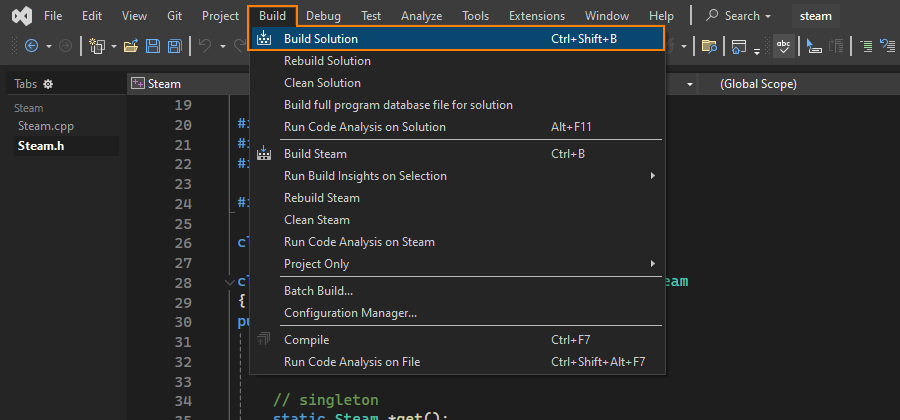Open Tabs panel settings gear

[48, 84]
